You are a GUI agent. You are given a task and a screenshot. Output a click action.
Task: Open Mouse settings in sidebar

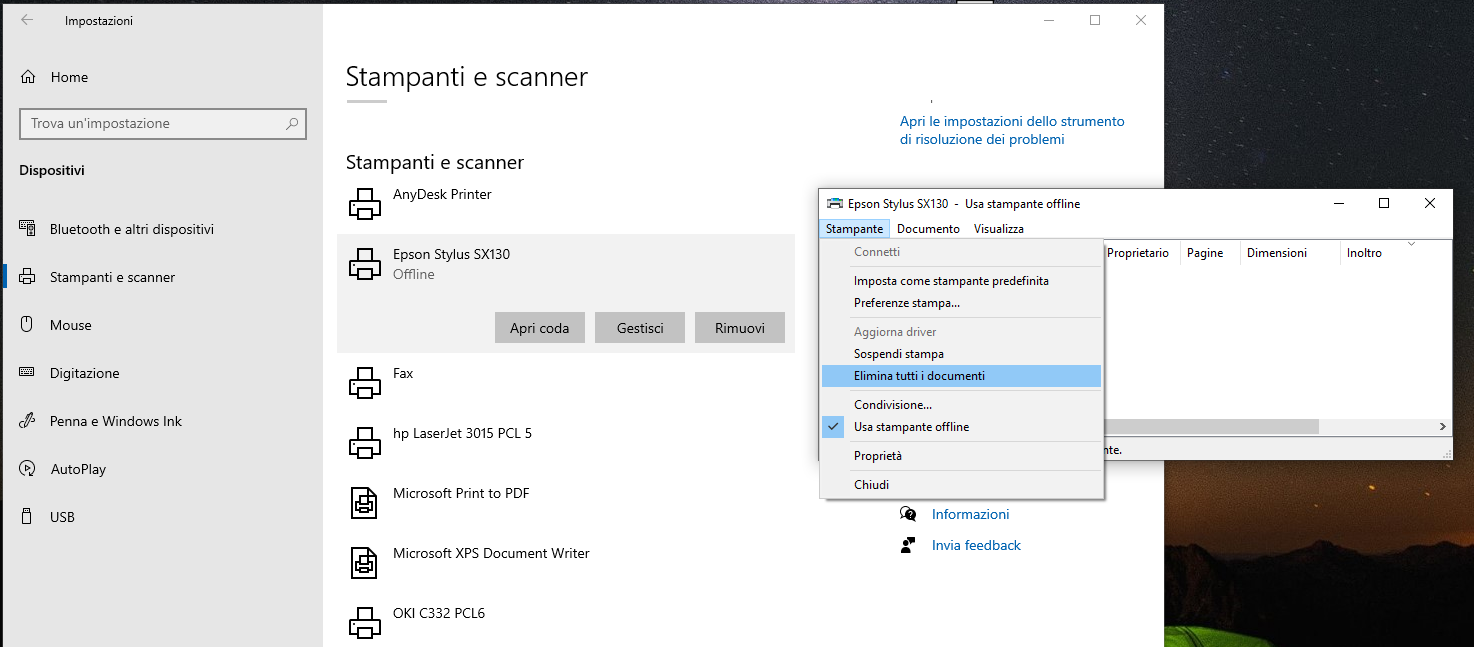pos(71,325)
